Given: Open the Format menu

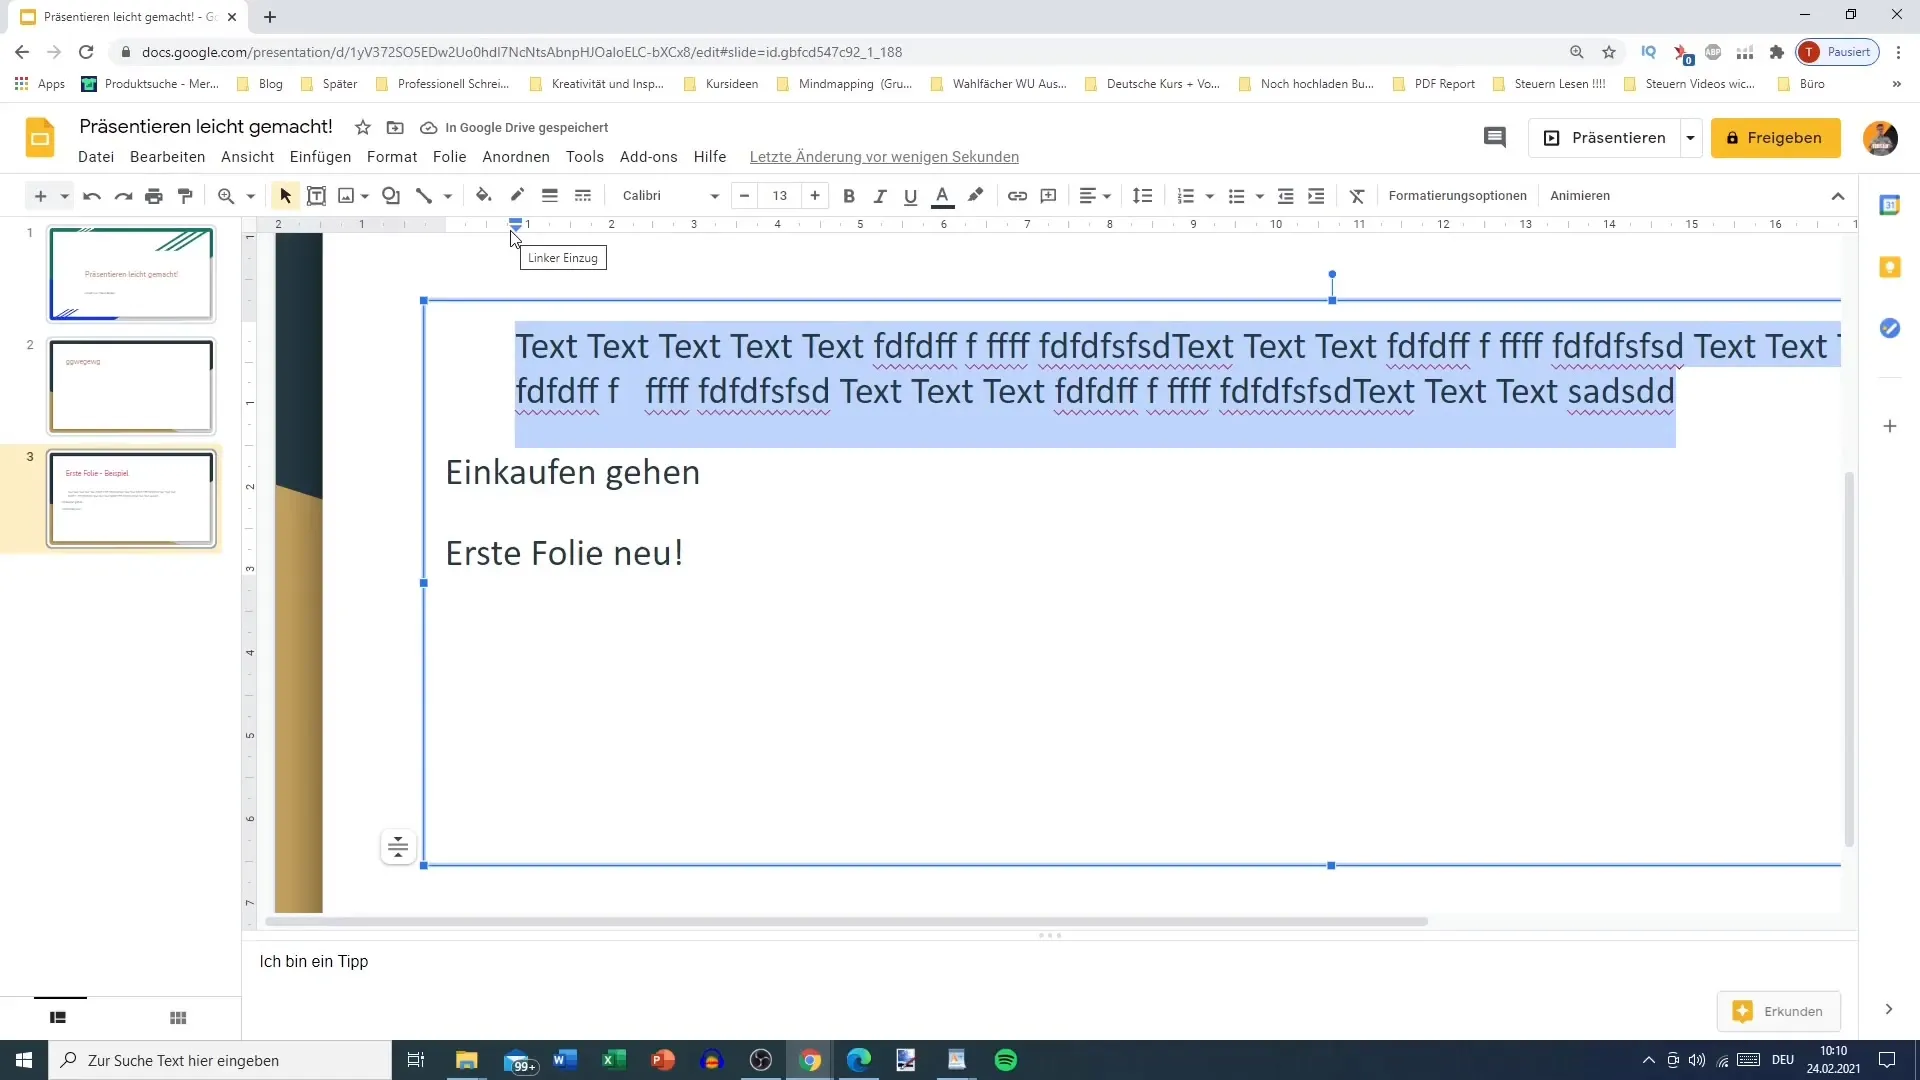Looking at the screenshot, I should (x=392, y=157).
